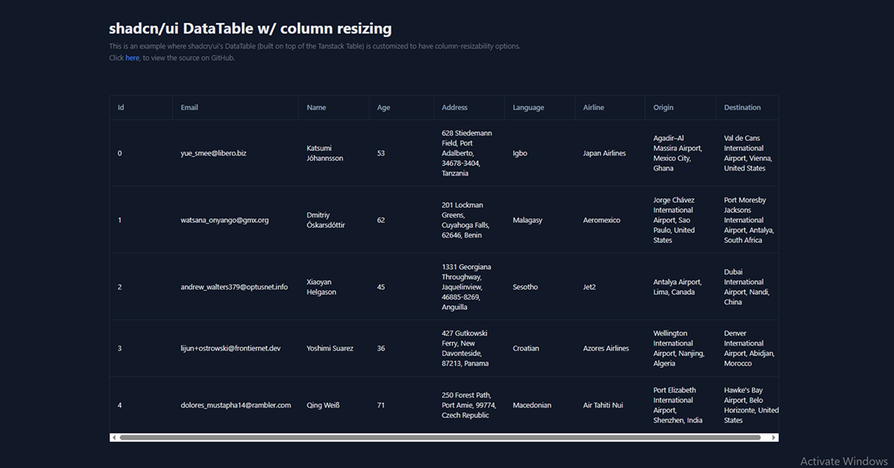The height and width of the screenshot is (468, 894).
Task: Click the Katsumi Jóhannsson name cell
Action: coord(325,153)
